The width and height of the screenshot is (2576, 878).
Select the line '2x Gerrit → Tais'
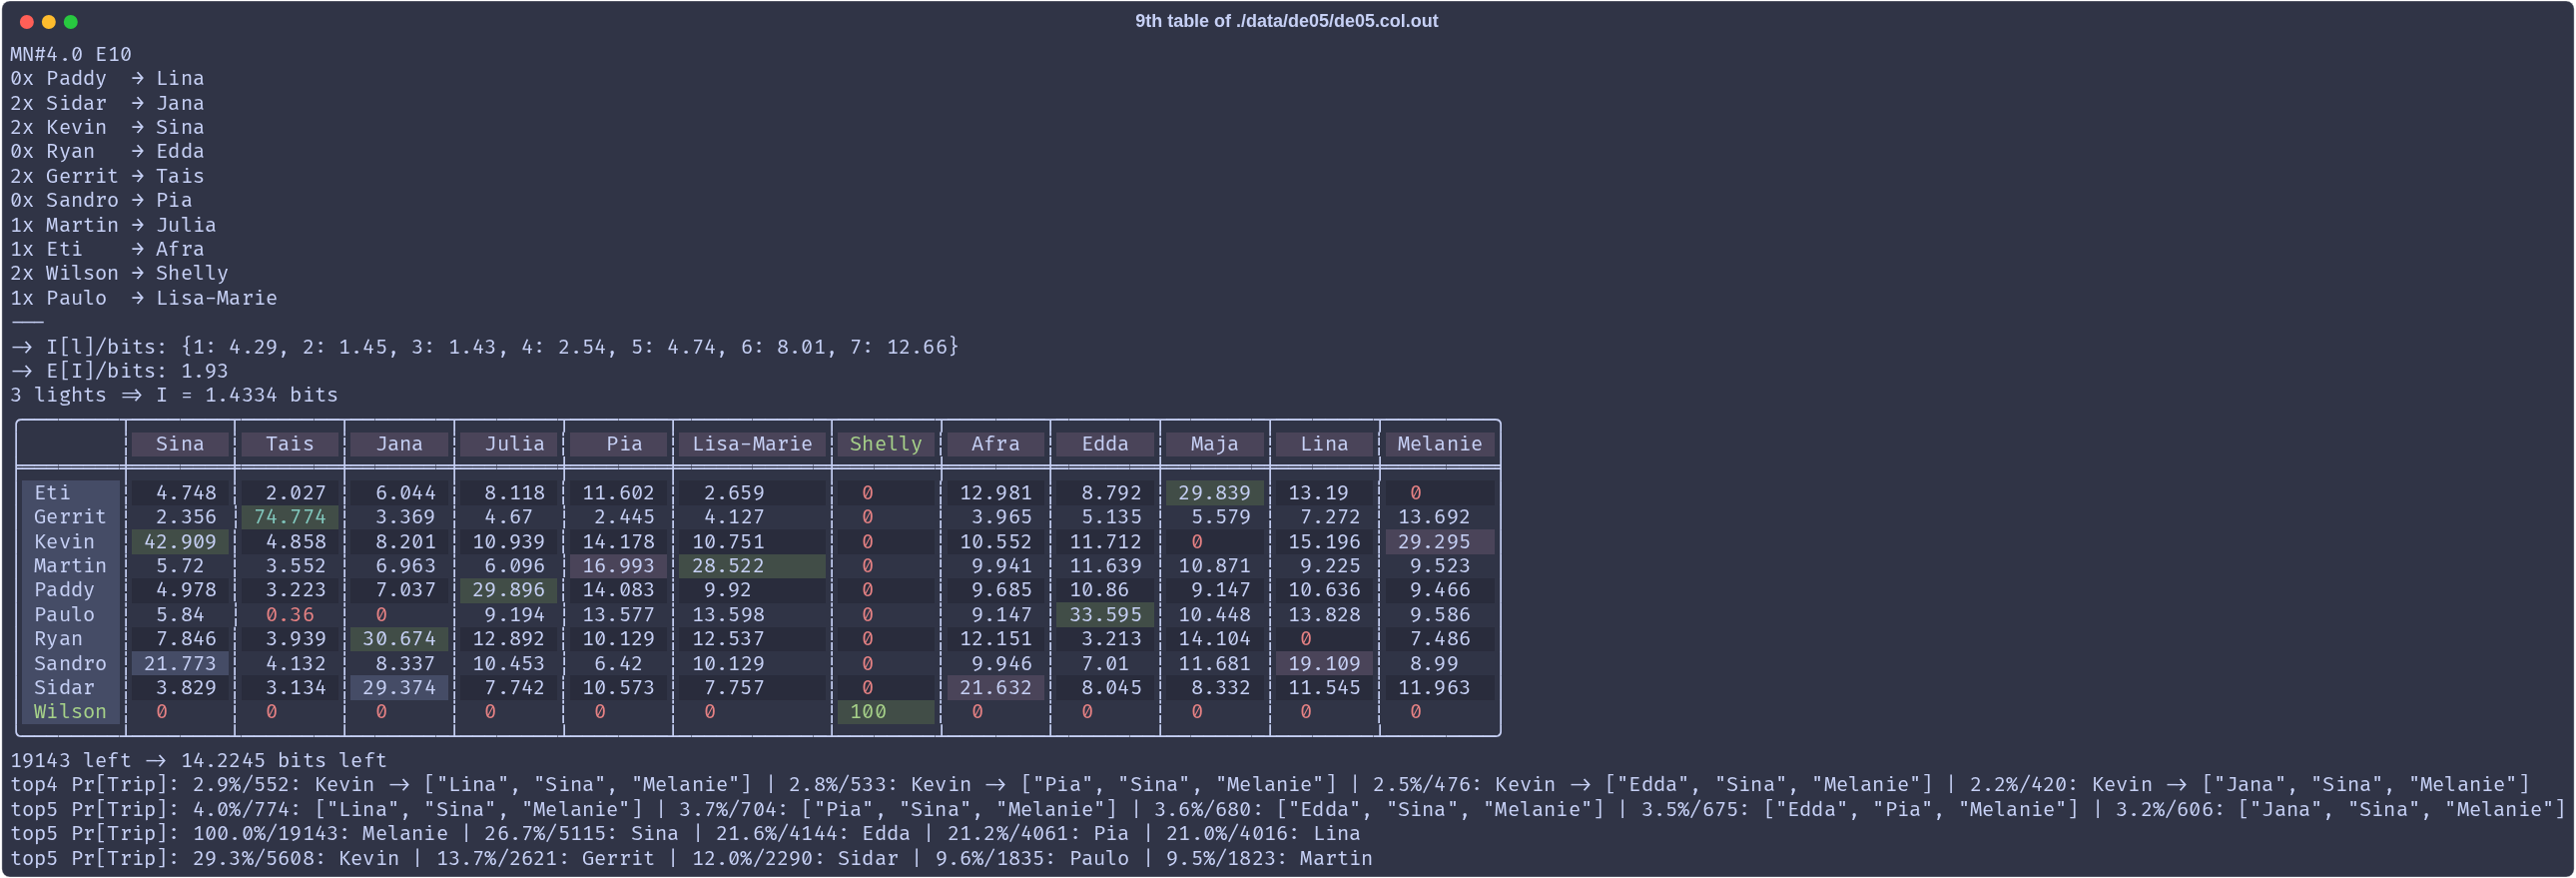tap(107, 176)
